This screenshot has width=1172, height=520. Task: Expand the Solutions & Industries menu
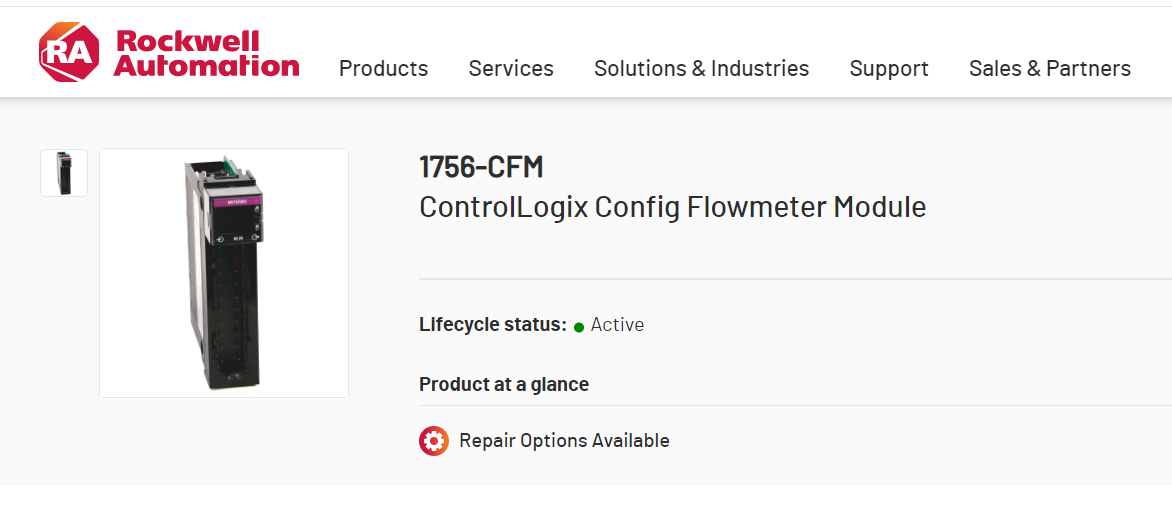tap(701, 68)
